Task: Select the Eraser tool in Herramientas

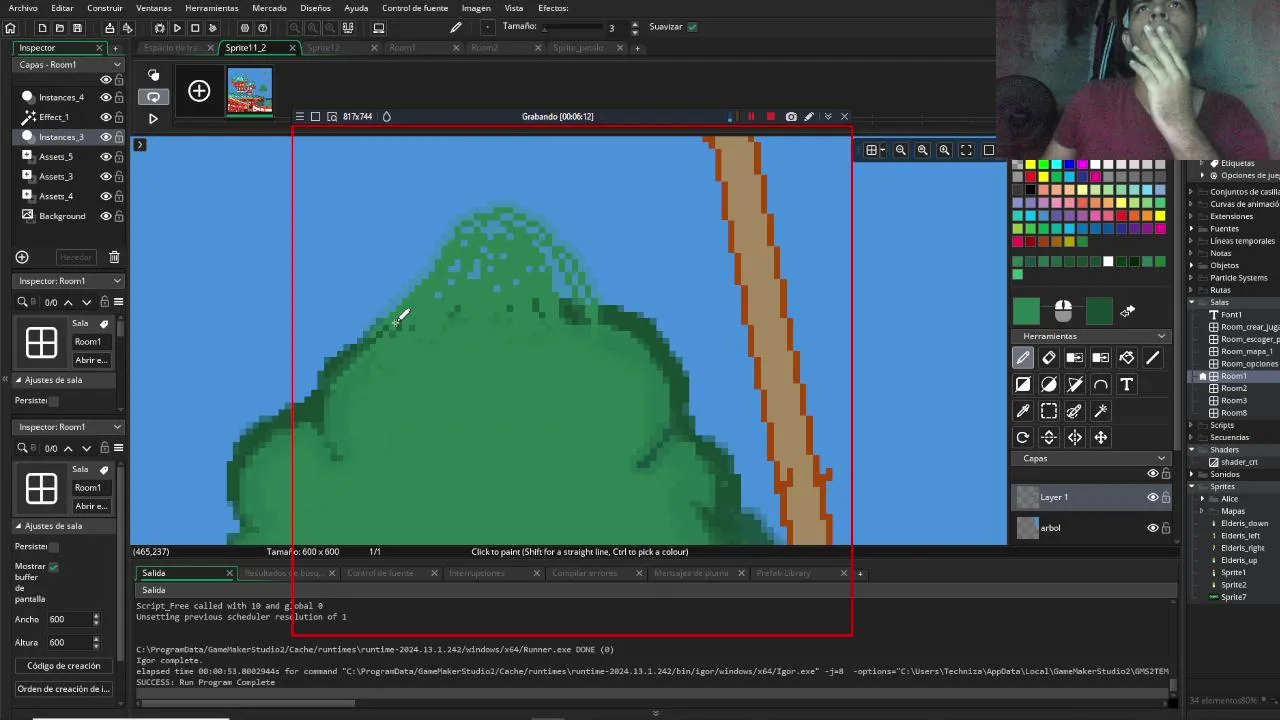Action: [x=1049, y=358]
